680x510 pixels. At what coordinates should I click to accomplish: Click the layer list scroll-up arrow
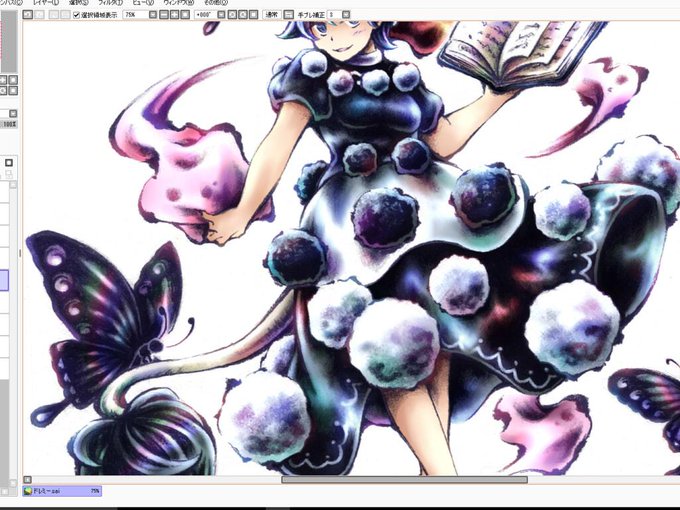coord(13,185)
